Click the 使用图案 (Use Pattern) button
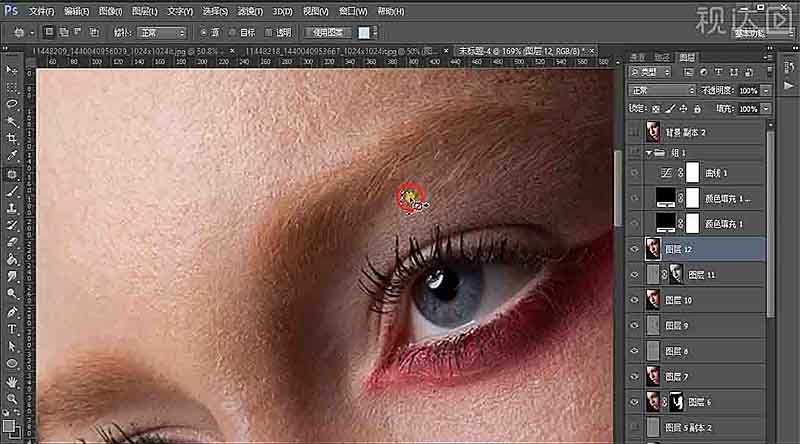800x444 pixels. click(x=328, y=33)
